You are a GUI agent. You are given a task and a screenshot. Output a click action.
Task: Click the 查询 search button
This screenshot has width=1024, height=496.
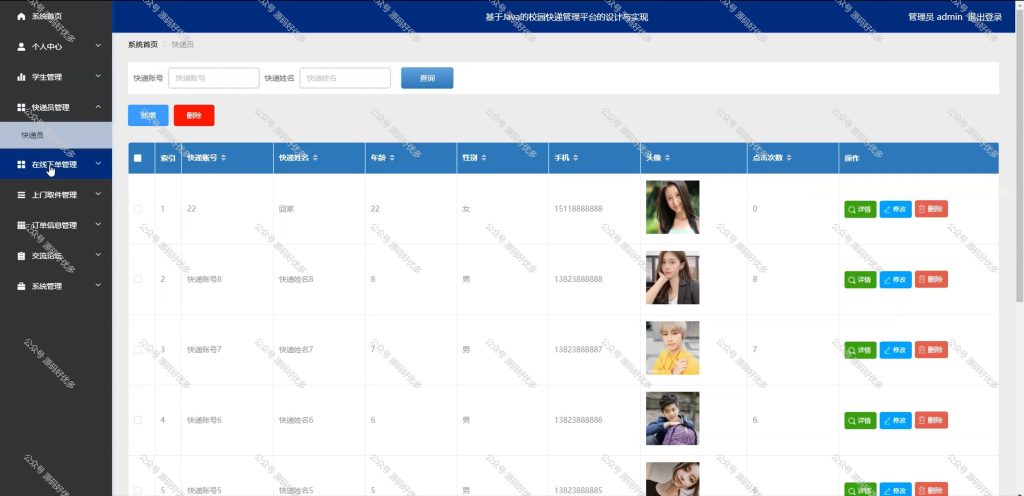click(427, 78)
